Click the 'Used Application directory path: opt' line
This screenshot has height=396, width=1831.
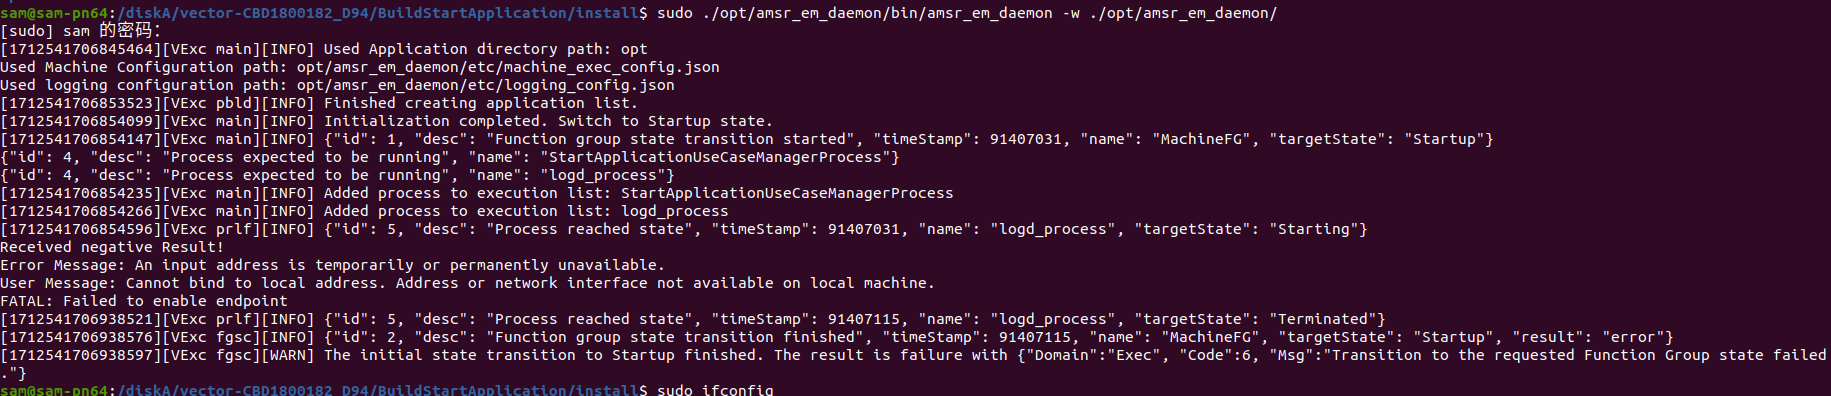(324, 49)
